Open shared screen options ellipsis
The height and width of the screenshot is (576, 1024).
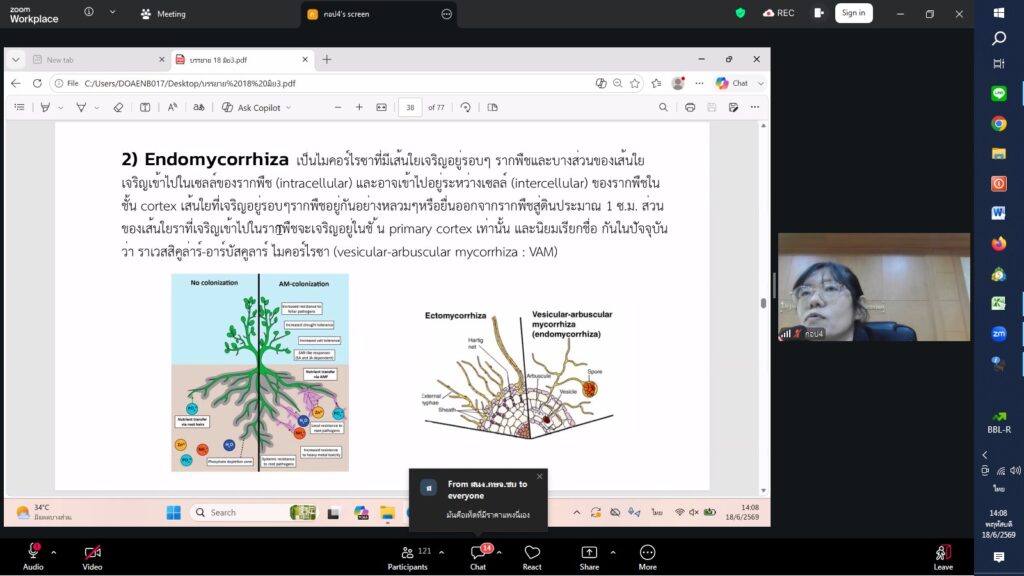tap(447, 14)
